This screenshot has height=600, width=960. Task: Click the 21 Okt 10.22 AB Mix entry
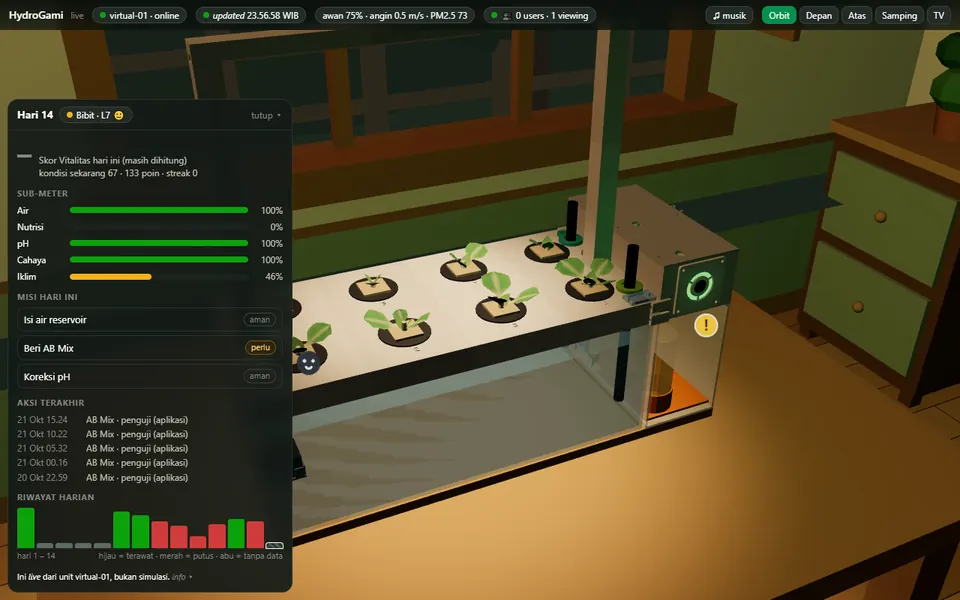coord(103,434)
